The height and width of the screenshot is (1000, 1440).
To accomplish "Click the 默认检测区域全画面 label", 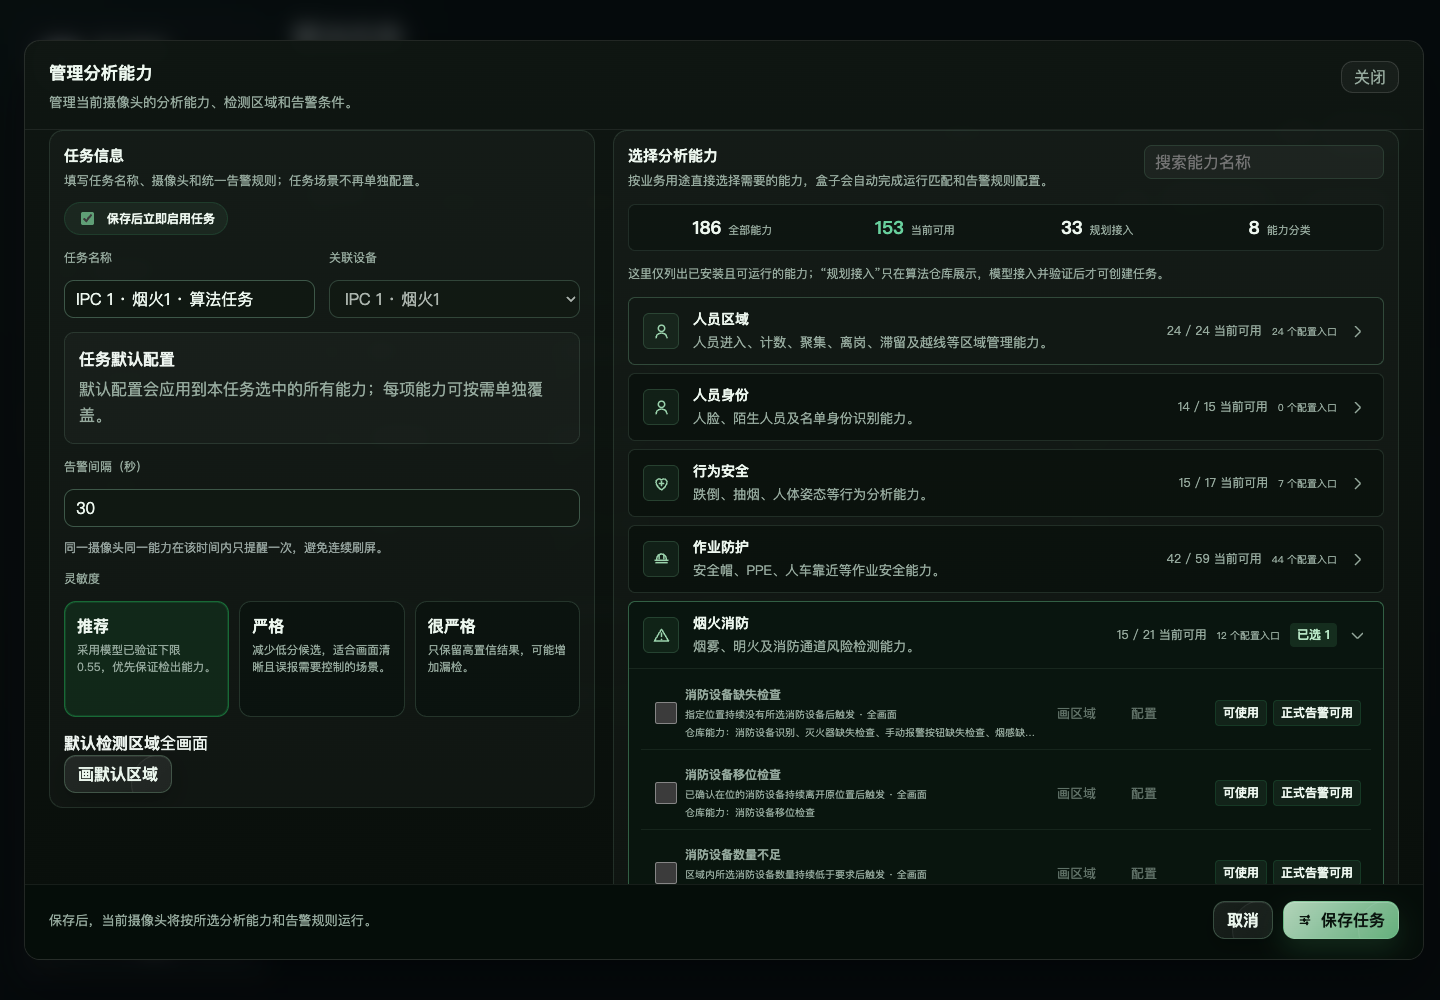I will (x=136, y=743).
